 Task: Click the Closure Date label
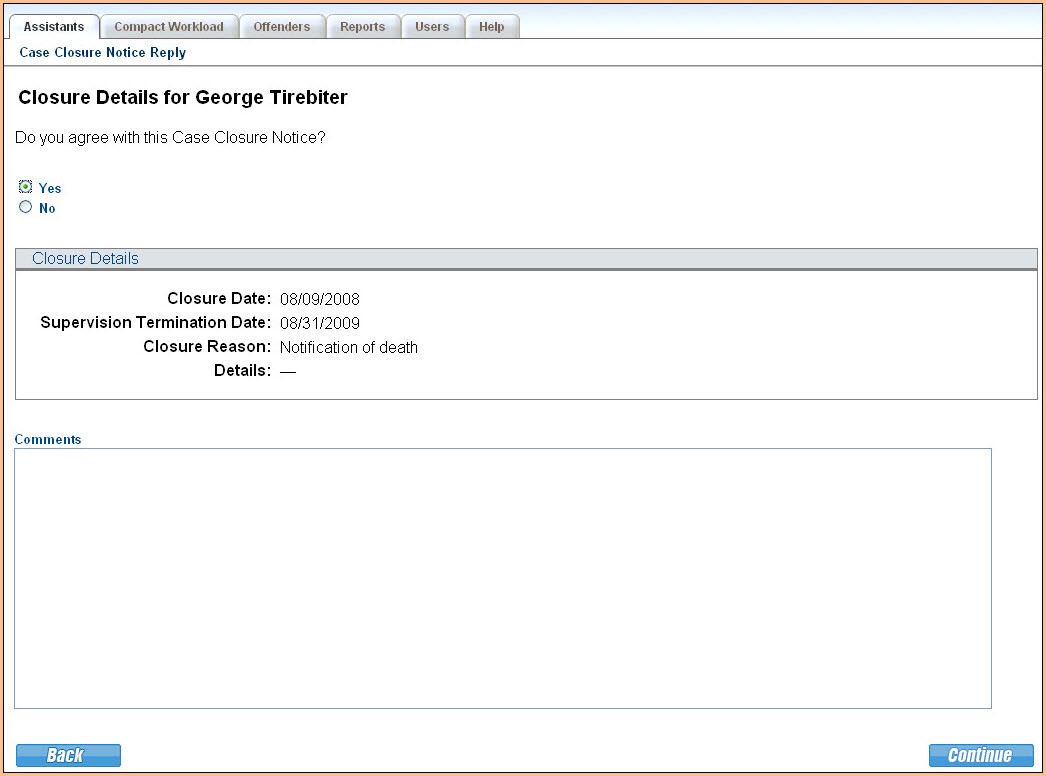[219, 298]
